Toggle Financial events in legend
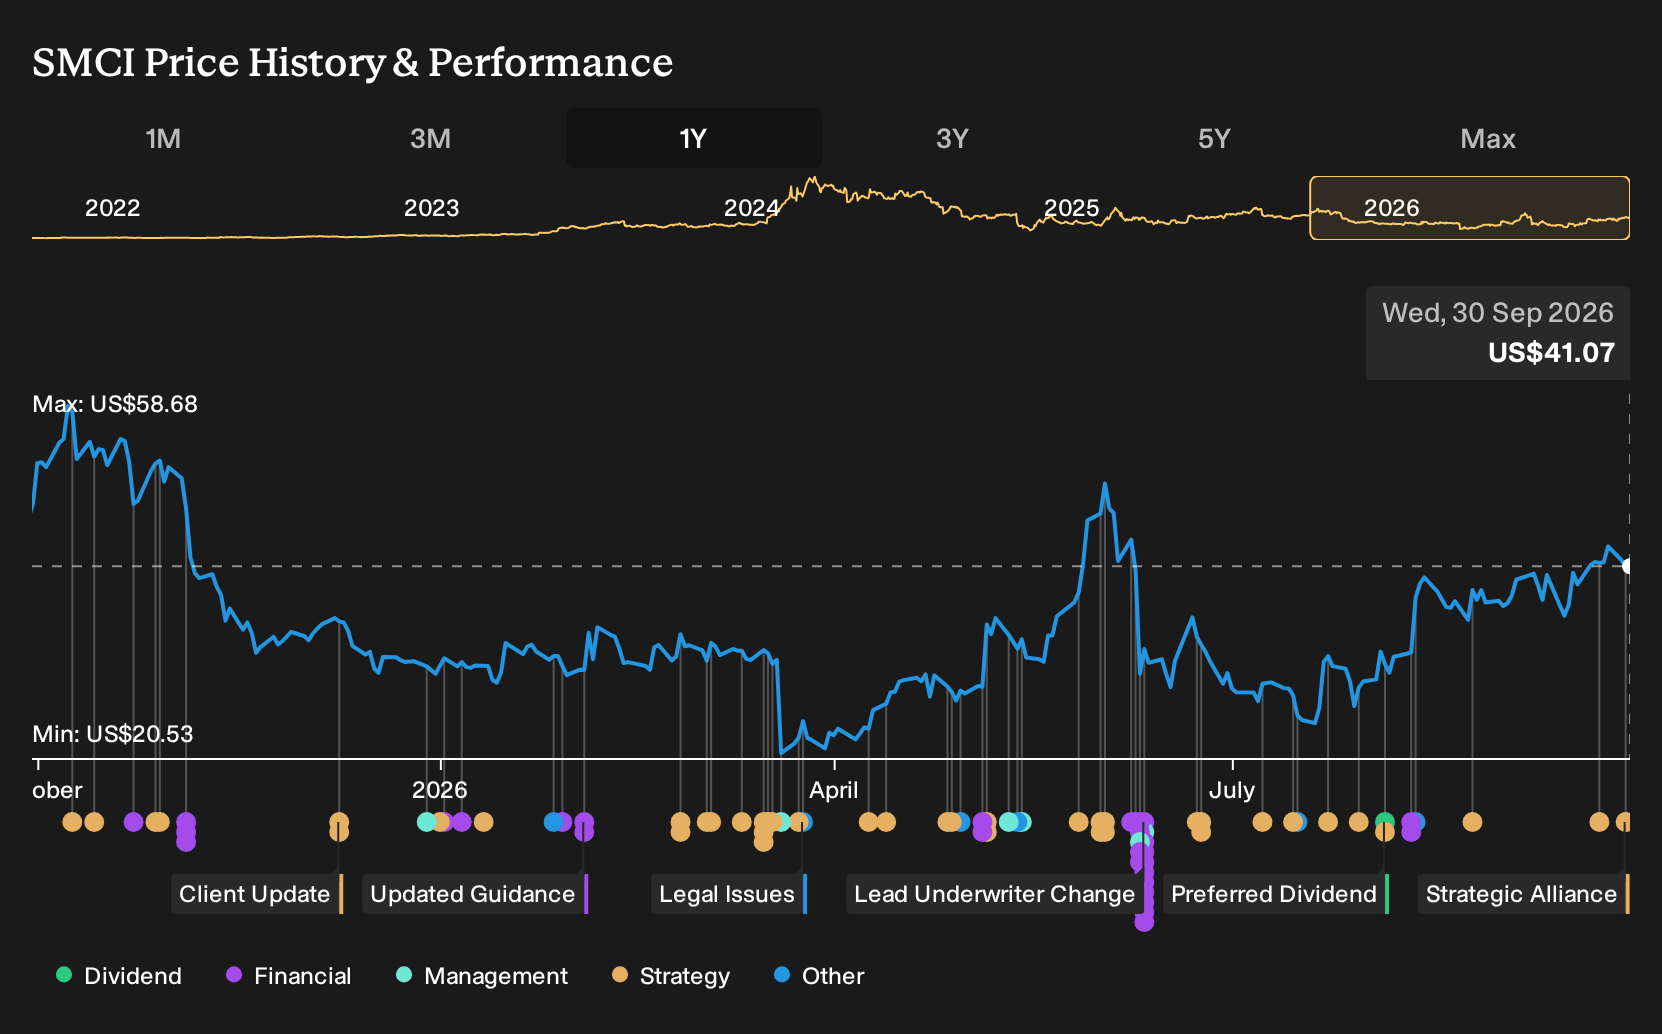Viewport: 1662px width, 1034px height. [x=288, y=976]
